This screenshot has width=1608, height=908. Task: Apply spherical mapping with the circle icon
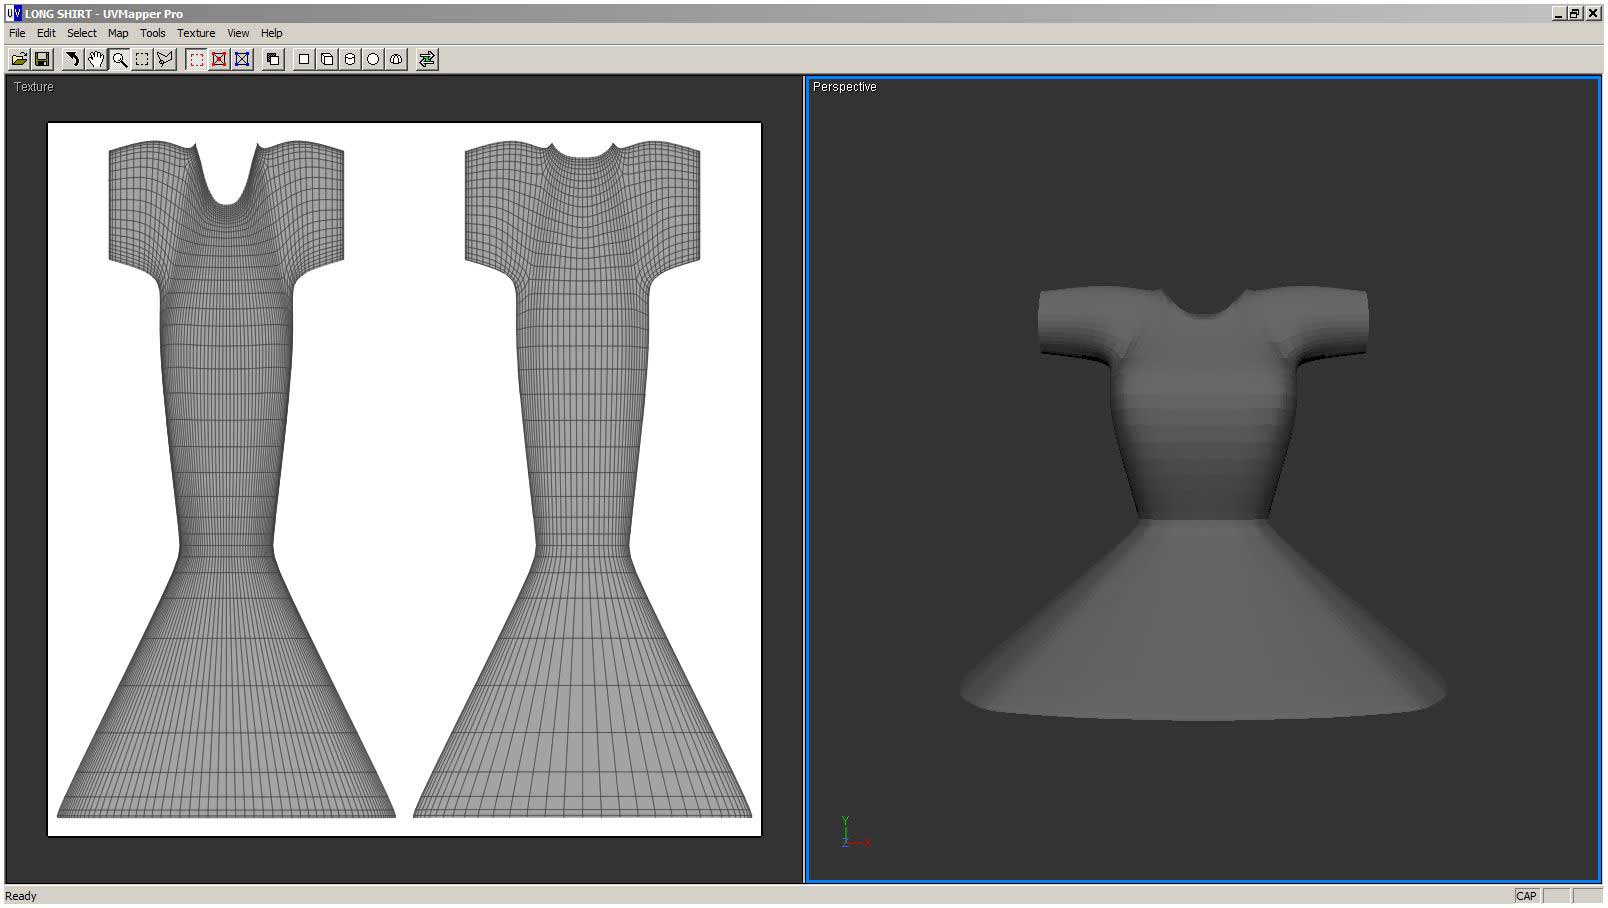pyautogui.click(x=373, y=60)
